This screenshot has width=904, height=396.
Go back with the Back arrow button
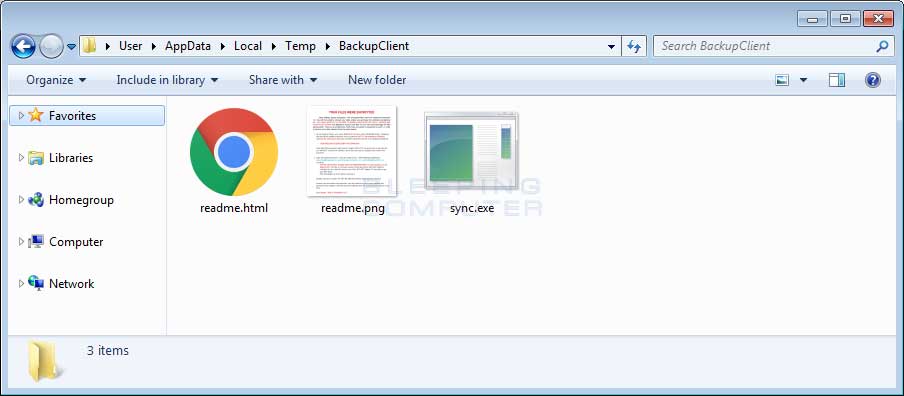[23, 47]
